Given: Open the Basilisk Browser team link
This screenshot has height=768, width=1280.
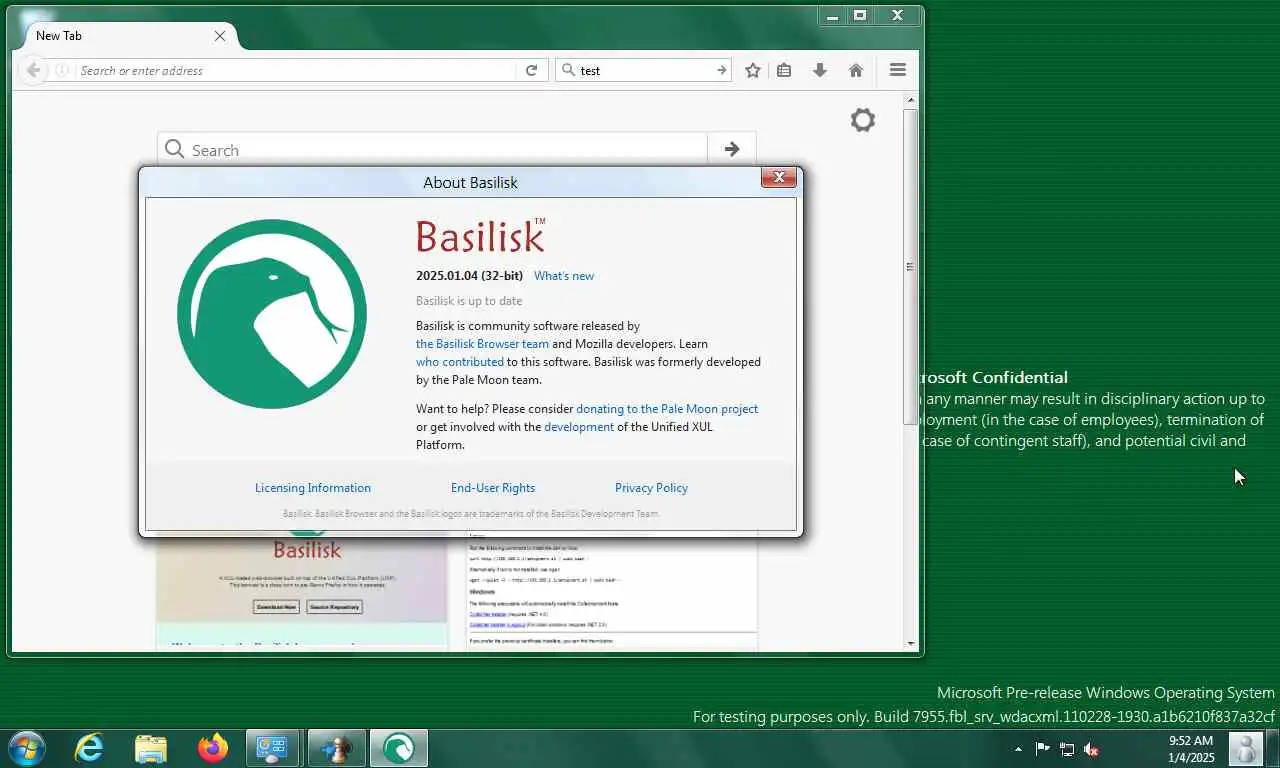Looking at the screenshot, I should coord(483,344).
